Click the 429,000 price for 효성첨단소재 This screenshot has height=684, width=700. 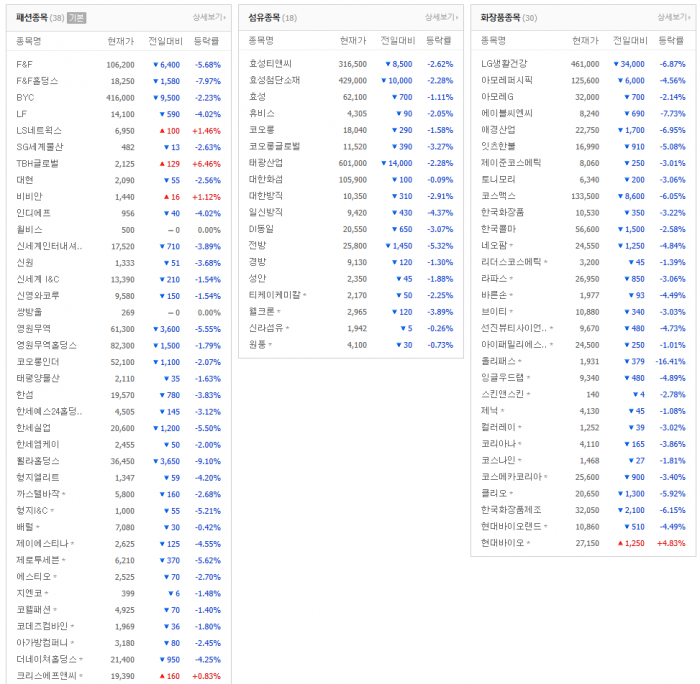[353, 81]
